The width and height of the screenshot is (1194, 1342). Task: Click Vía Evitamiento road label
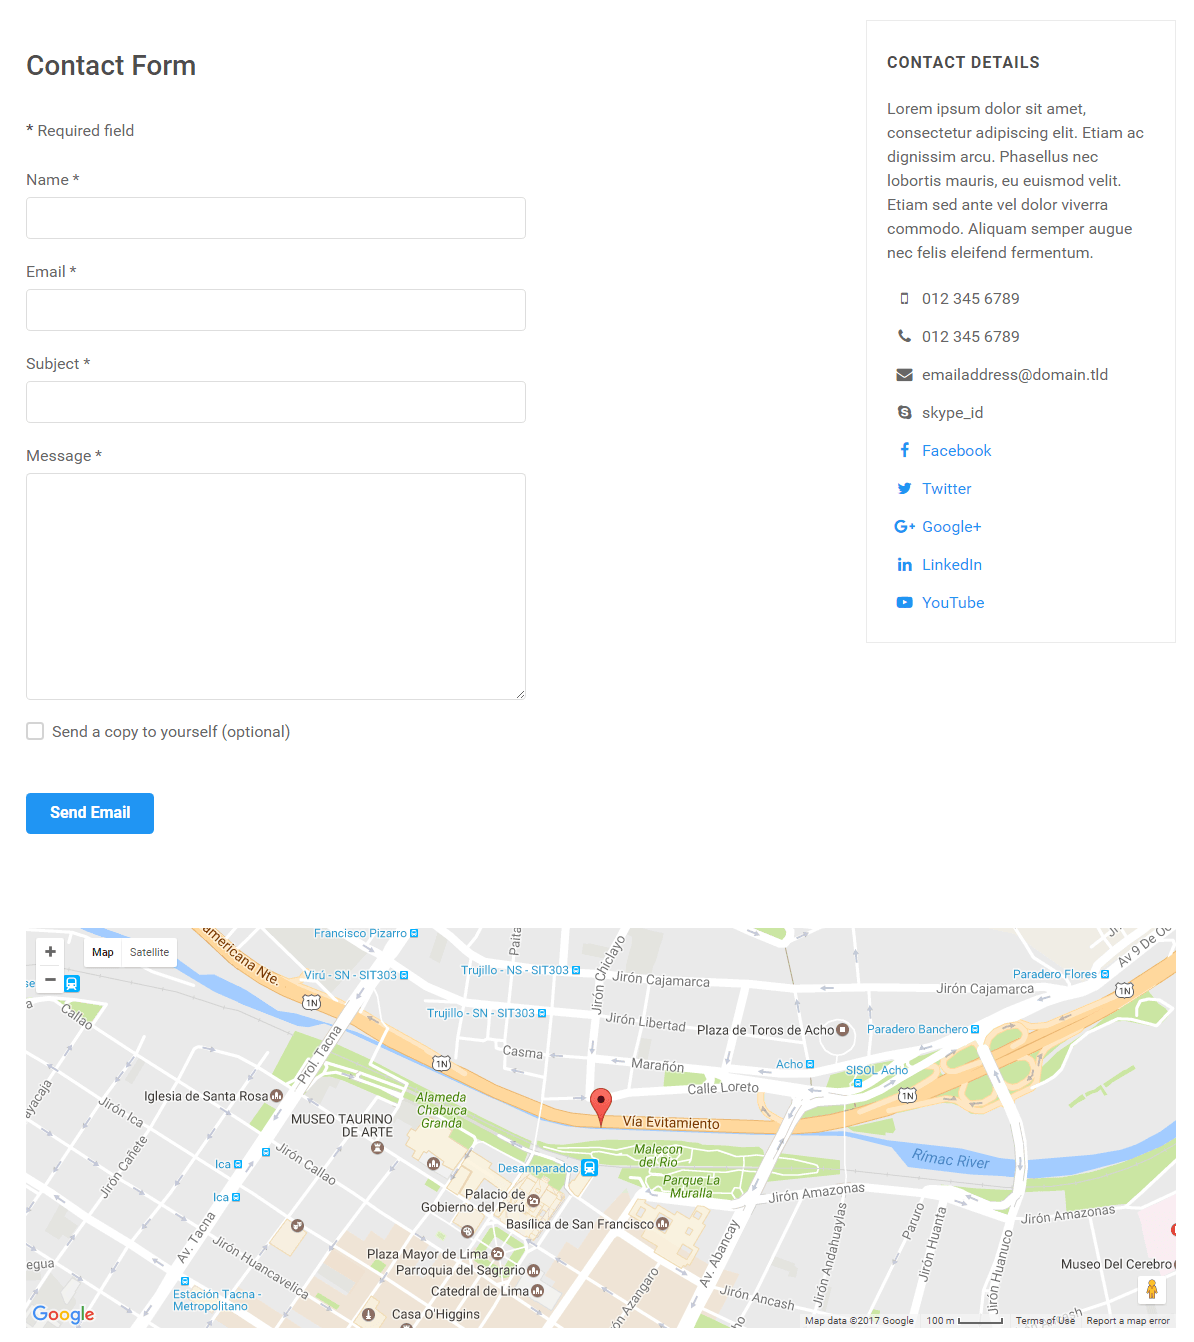pyautogui.click(x=671, y=1123)
